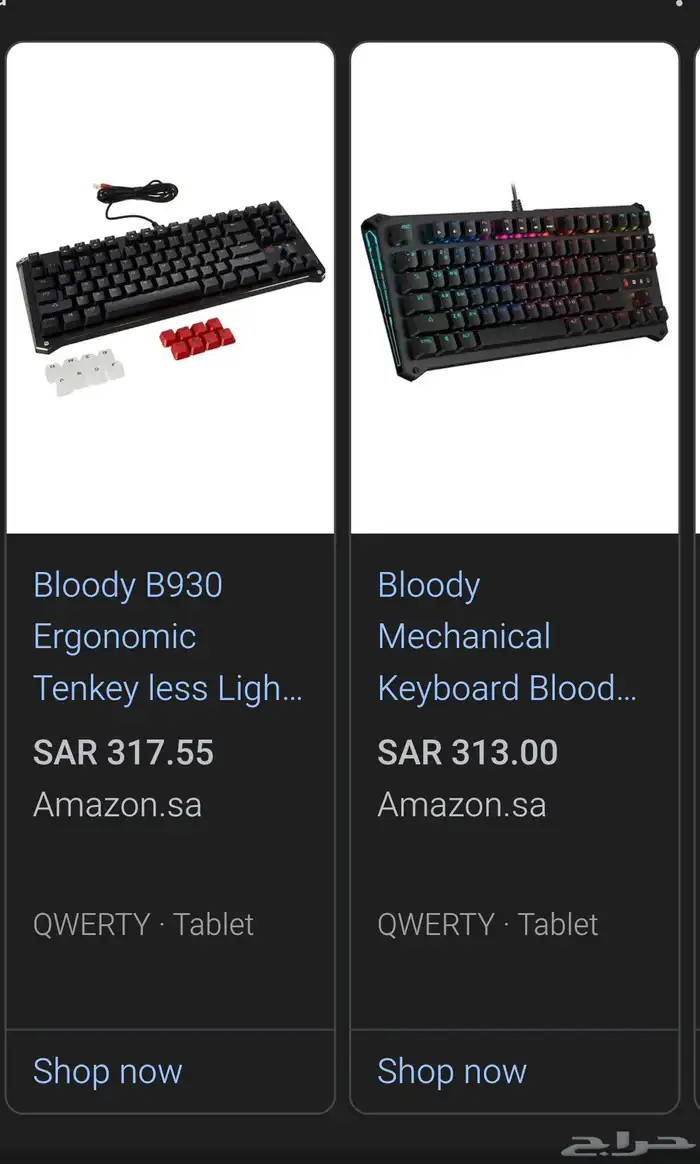Click the SAR 317.55 price

coord(124,753)
